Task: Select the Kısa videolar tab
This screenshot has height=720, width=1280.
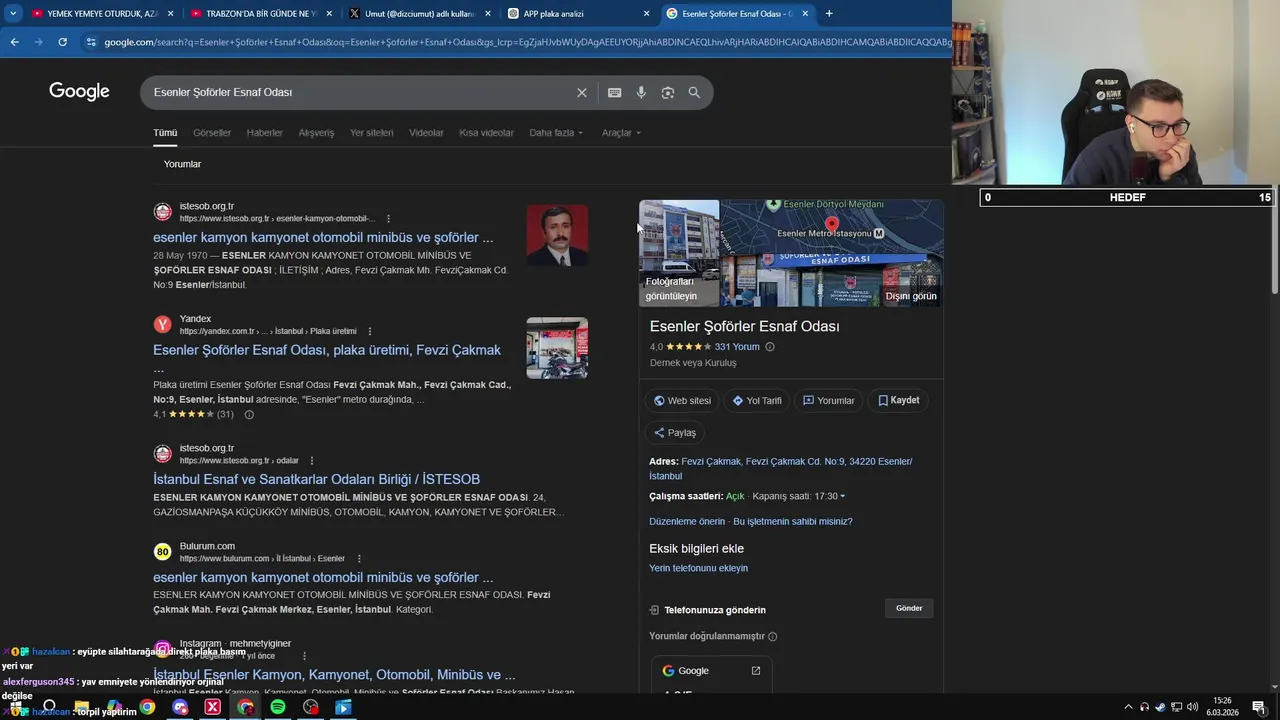Action: (x=486, y=133)
